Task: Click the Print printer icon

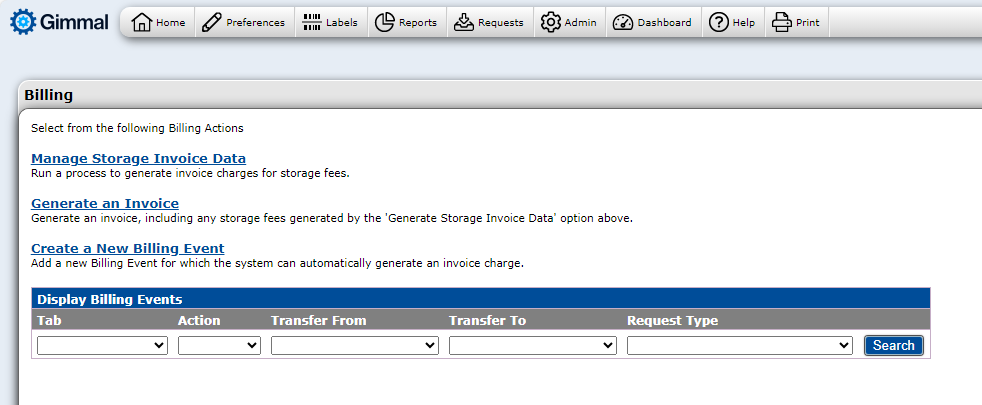Action: click(x=782, y=22)
